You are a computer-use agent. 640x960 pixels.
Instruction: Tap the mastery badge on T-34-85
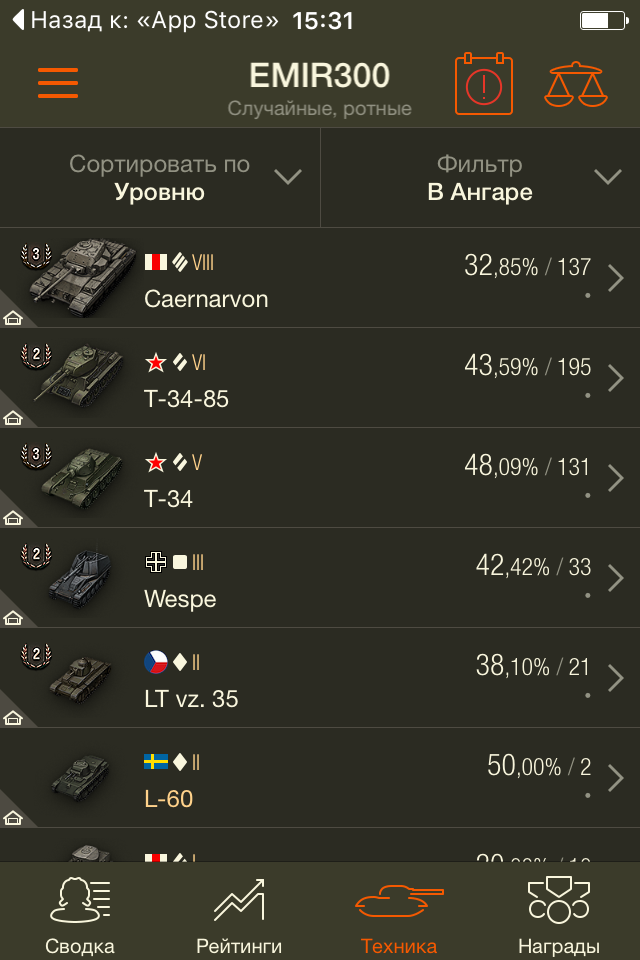coord(36,354)
